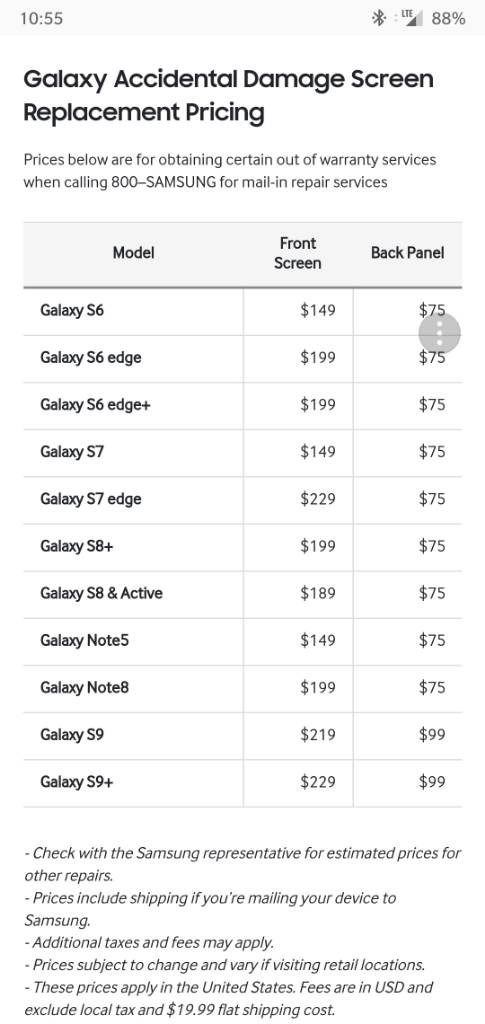485x1024 pixels.
Task: Tap the 800–SAMSUNG phone text
Action: click(x=163, y=182)
